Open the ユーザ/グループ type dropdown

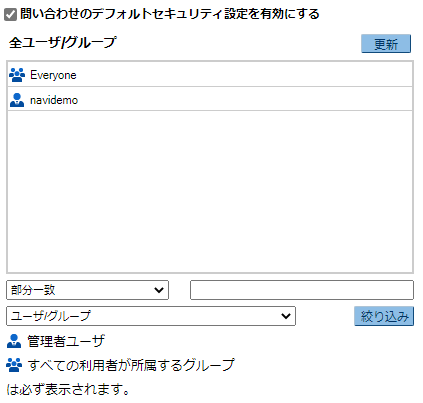pos(151,316)
